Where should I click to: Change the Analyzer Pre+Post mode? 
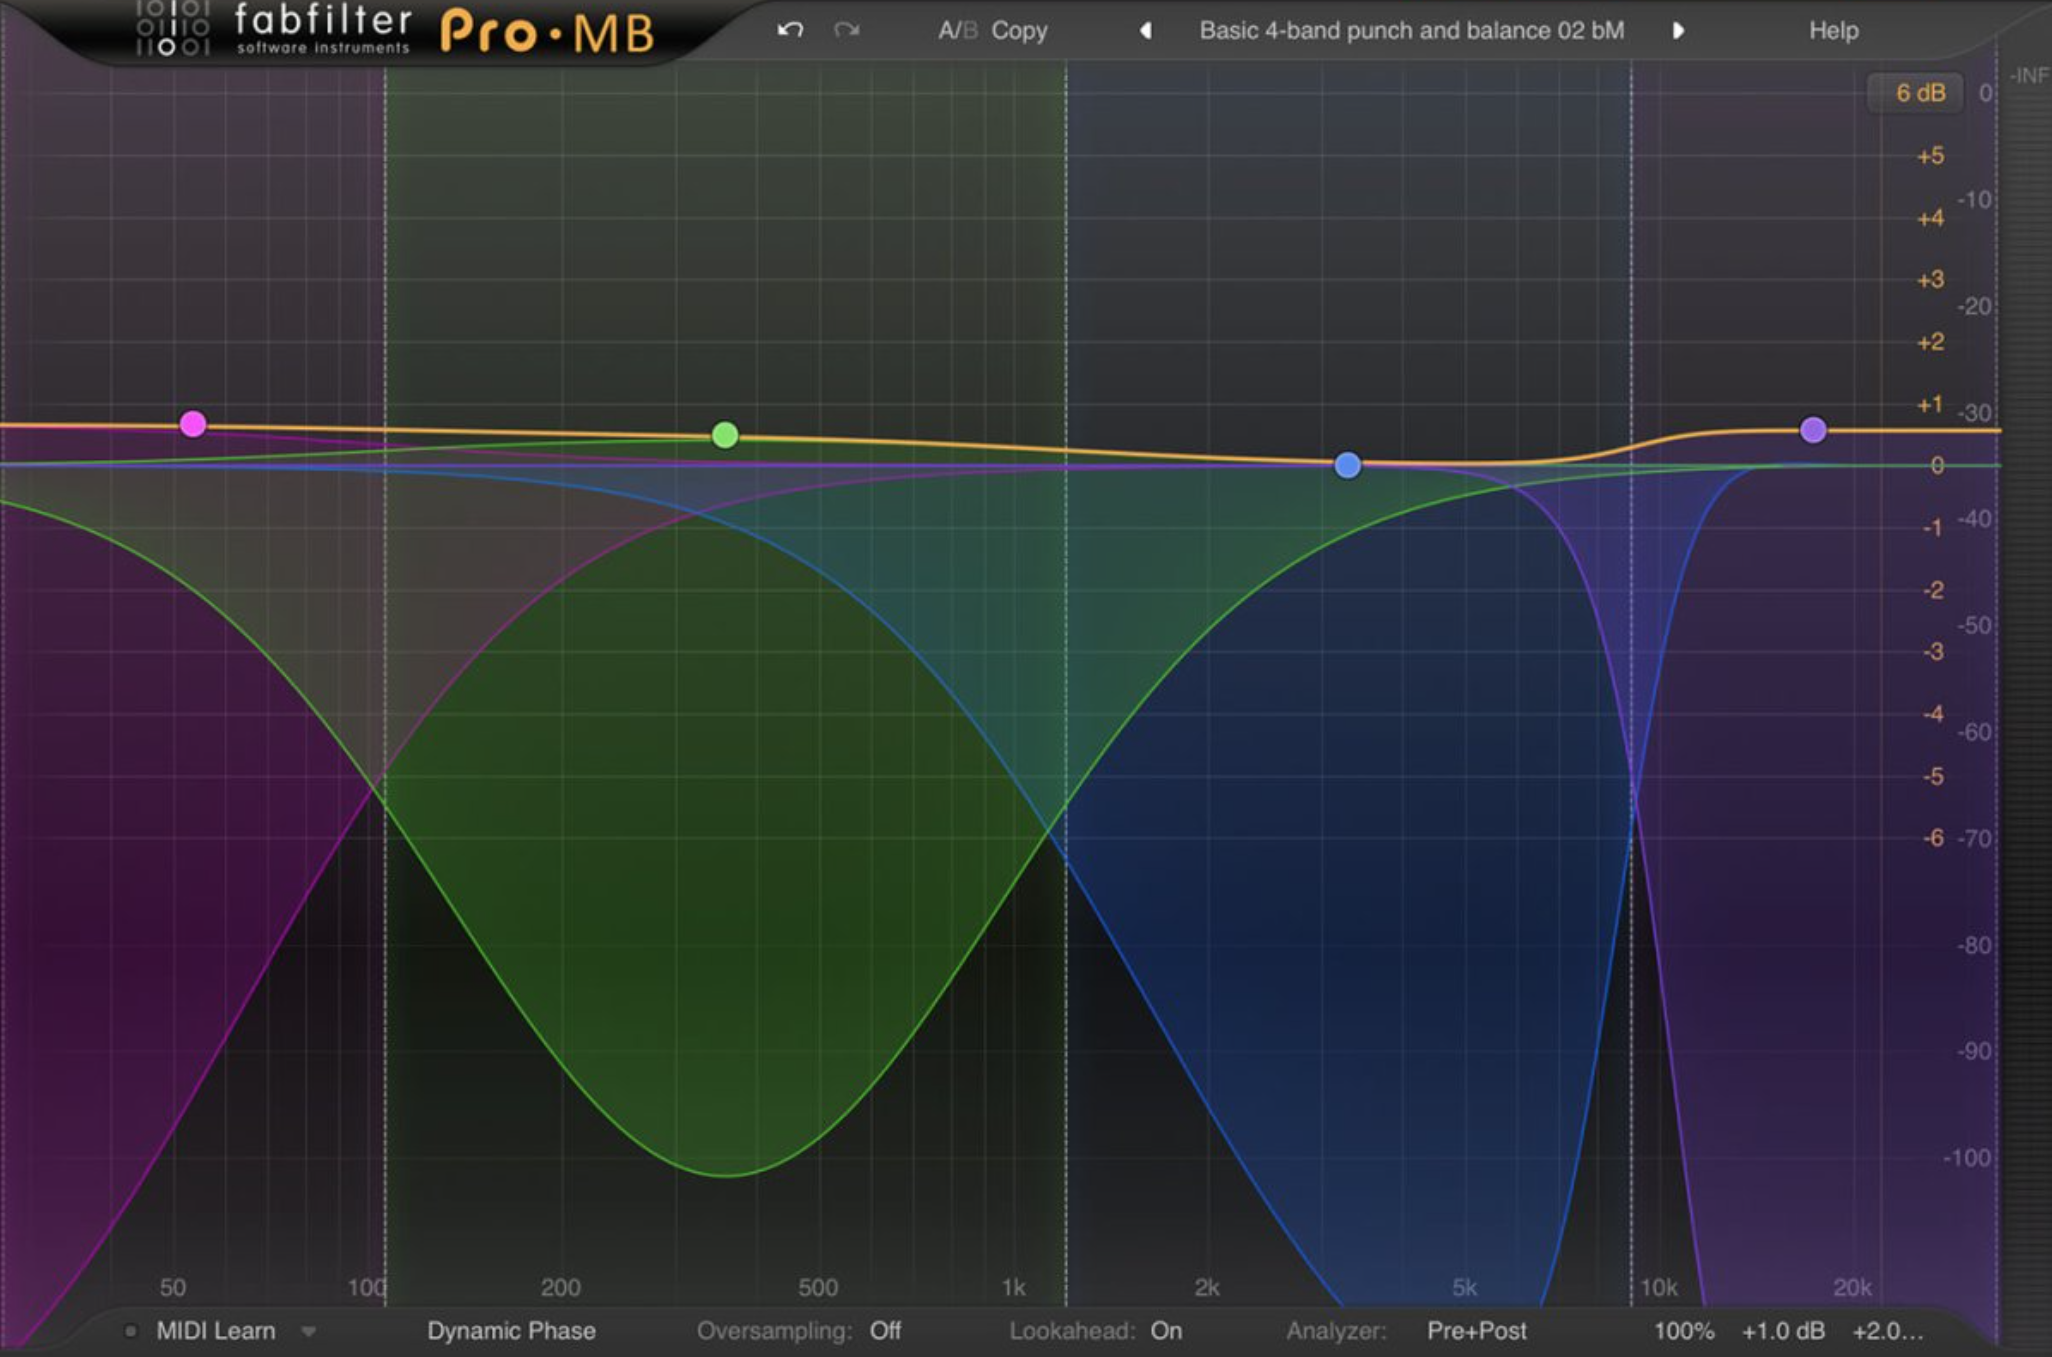pyautogui.click(x=1477, y=1331)
